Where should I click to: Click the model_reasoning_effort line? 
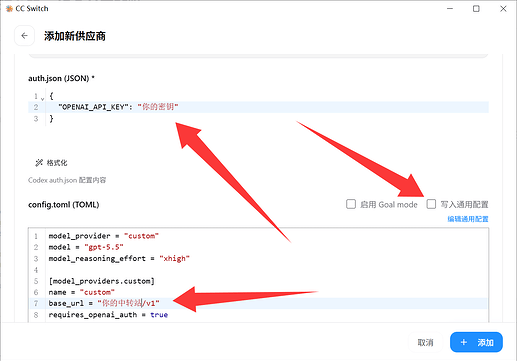click(119, 259)
